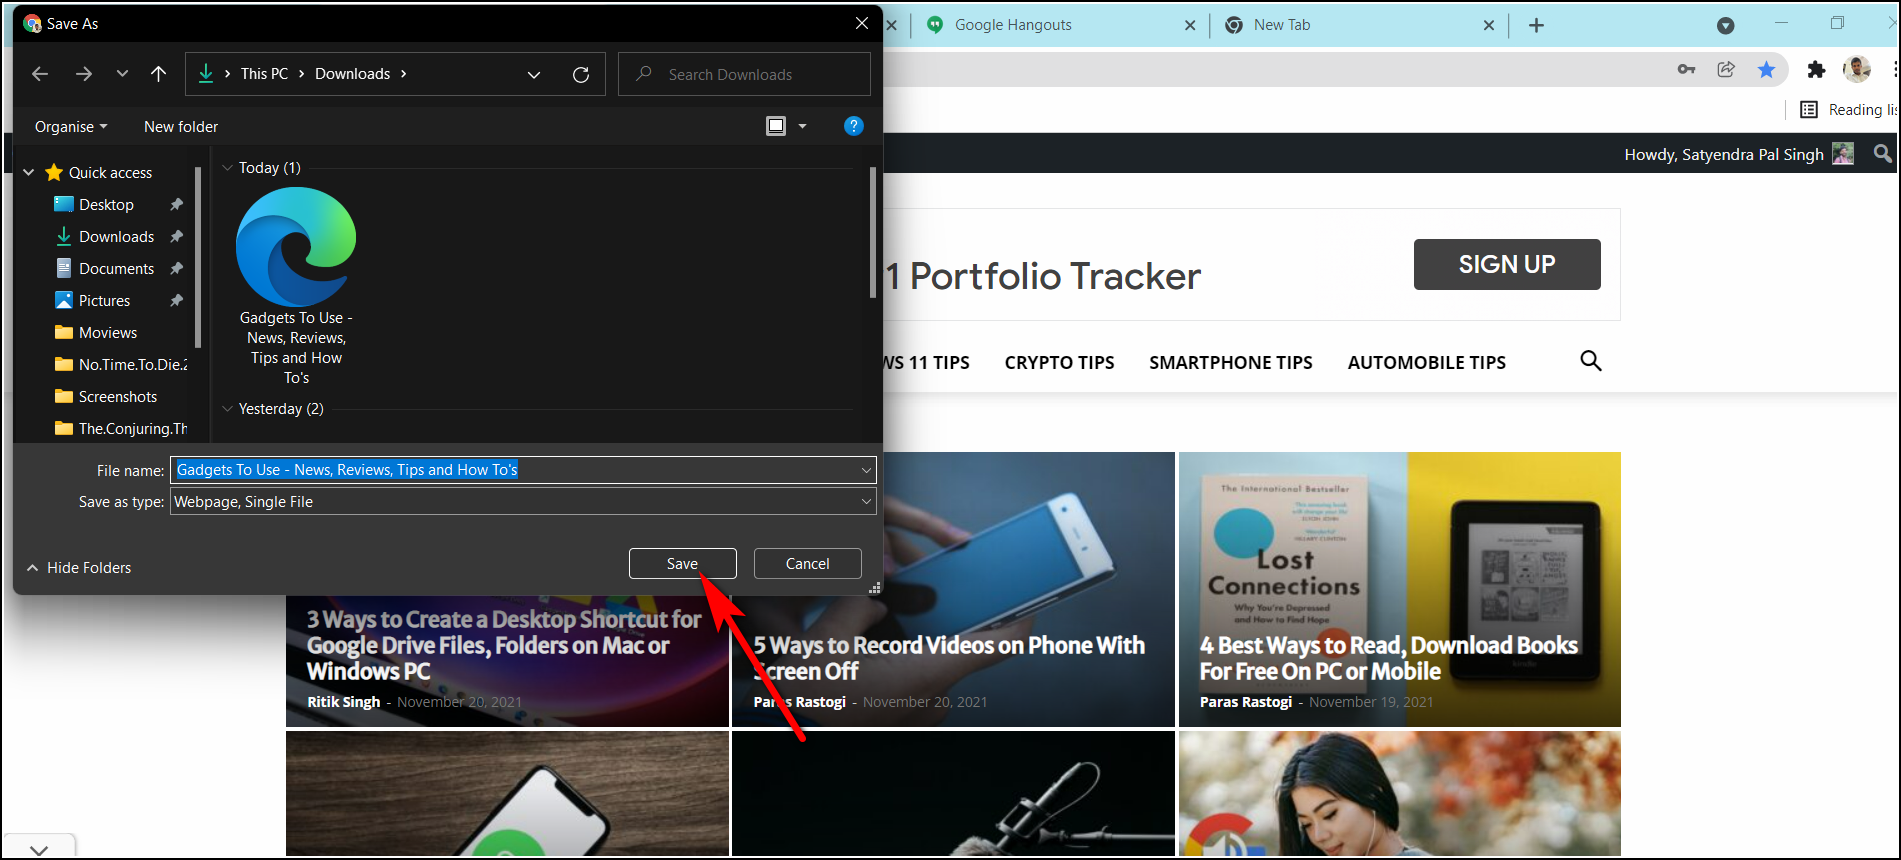Click file list vertical scrollbar

pos(873,233)
